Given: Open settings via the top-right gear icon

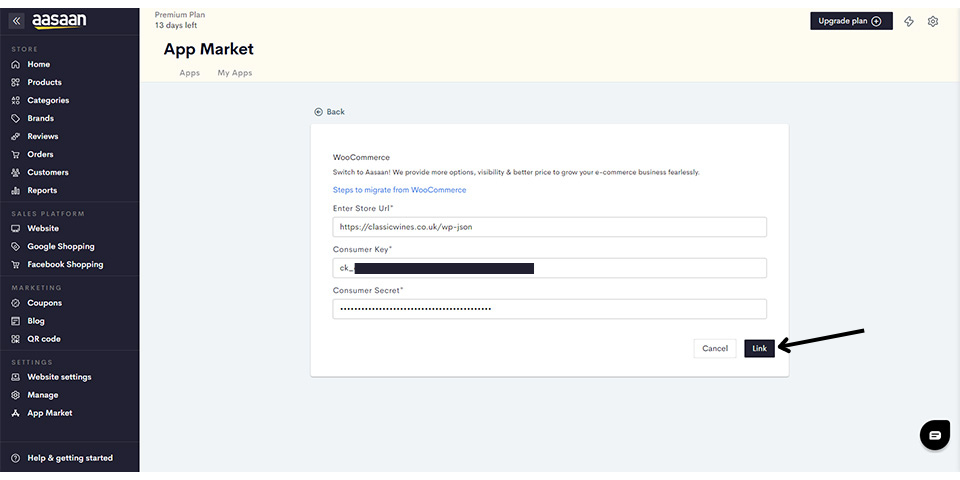Looking at the screenshot, I should click(x=932, y=21).
